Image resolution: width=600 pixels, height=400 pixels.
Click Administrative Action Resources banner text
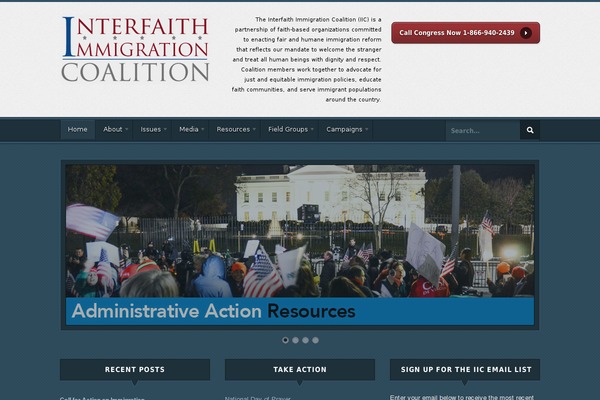click(213, 311)
